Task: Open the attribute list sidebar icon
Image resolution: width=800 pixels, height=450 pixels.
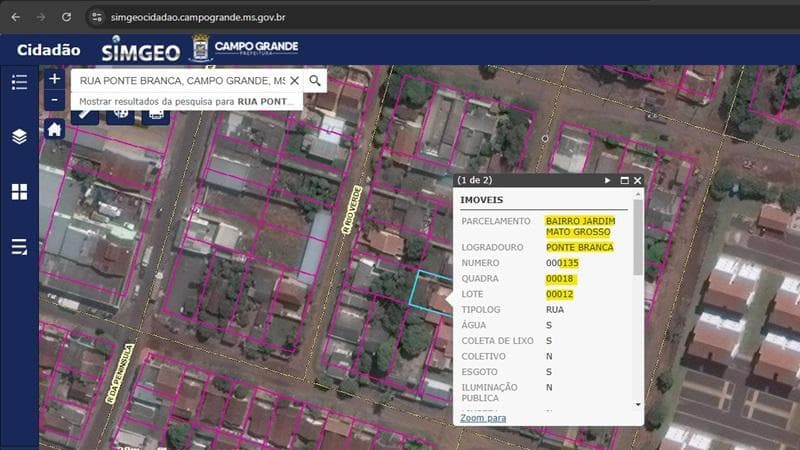Action: click(x=19, y=247)
